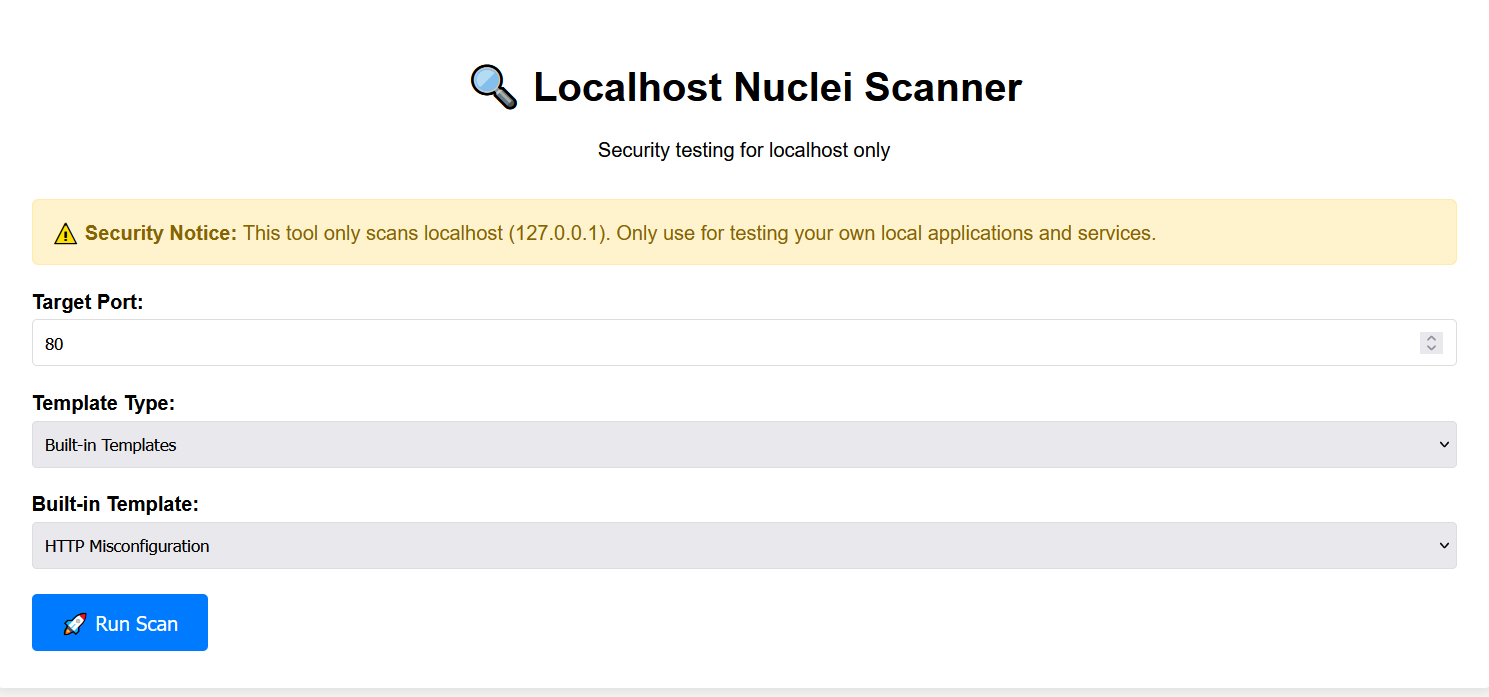
Task: Click the 'Built-in Templates' selected value
Action: click(111, 445)
